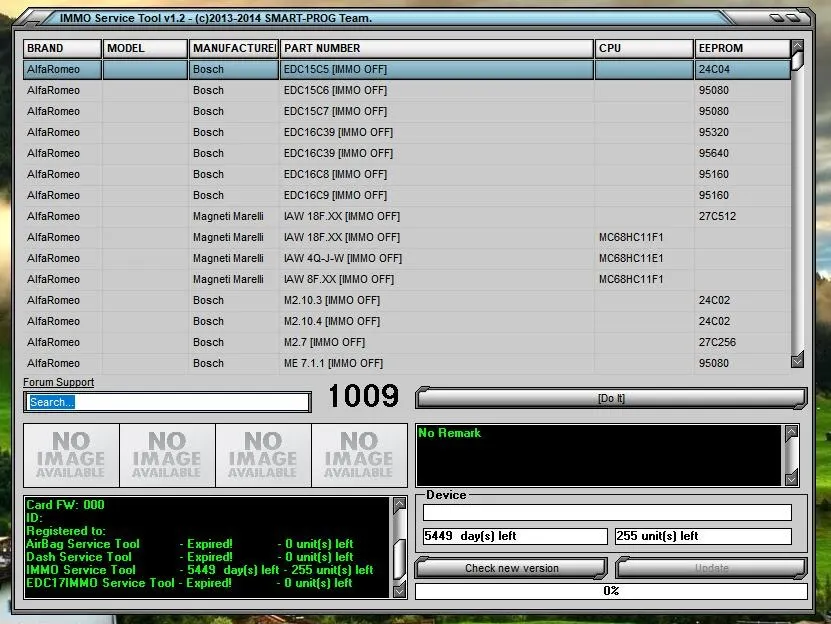
Task: Click the EEPROM column header
Action: [x=742, y=48]
